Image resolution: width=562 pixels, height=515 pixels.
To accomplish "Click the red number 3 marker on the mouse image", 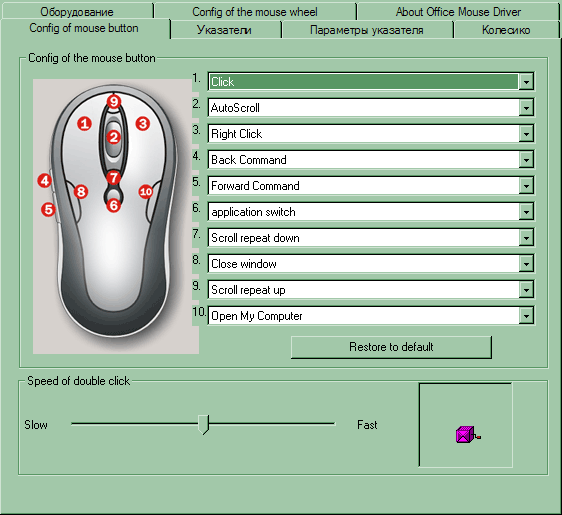I will point(143,124).
